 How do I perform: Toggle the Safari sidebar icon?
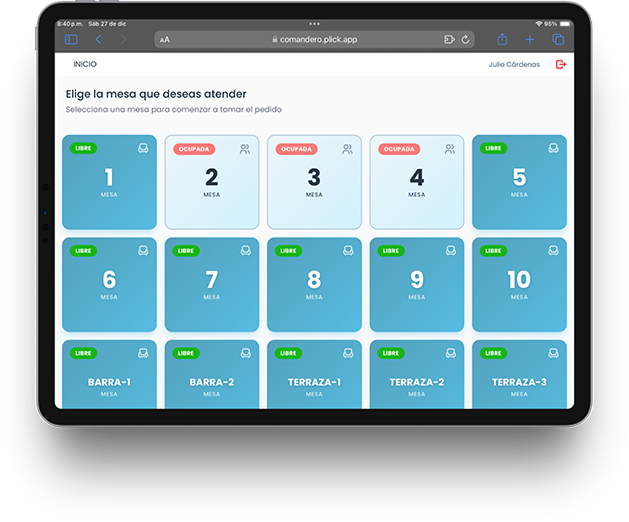click(x=71, y=39)
